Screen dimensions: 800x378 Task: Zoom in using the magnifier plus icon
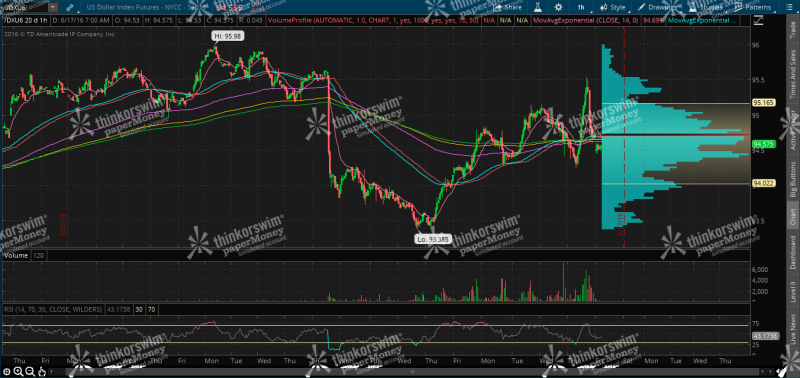tap(18, 371)
